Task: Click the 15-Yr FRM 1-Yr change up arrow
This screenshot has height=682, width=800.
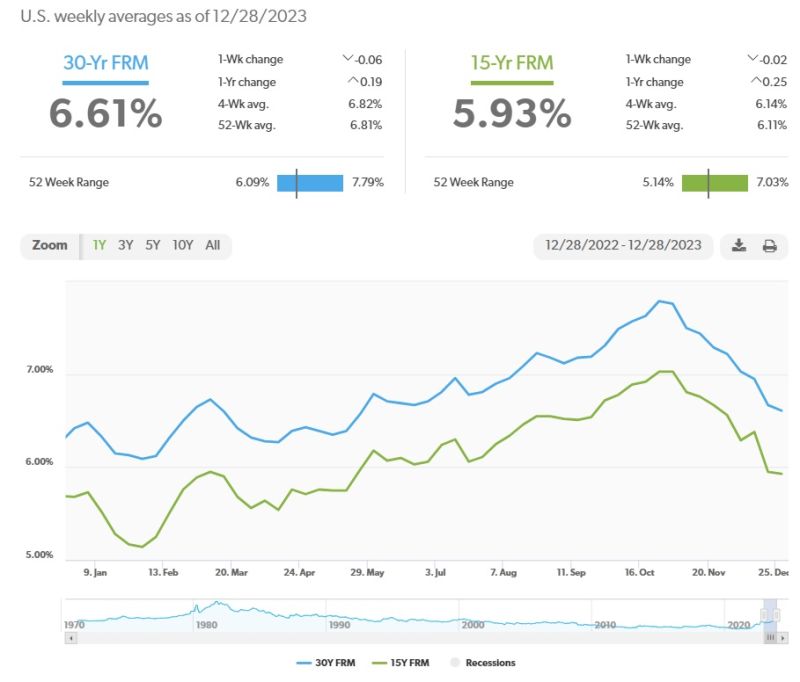Action: click(x=752, y=82)
